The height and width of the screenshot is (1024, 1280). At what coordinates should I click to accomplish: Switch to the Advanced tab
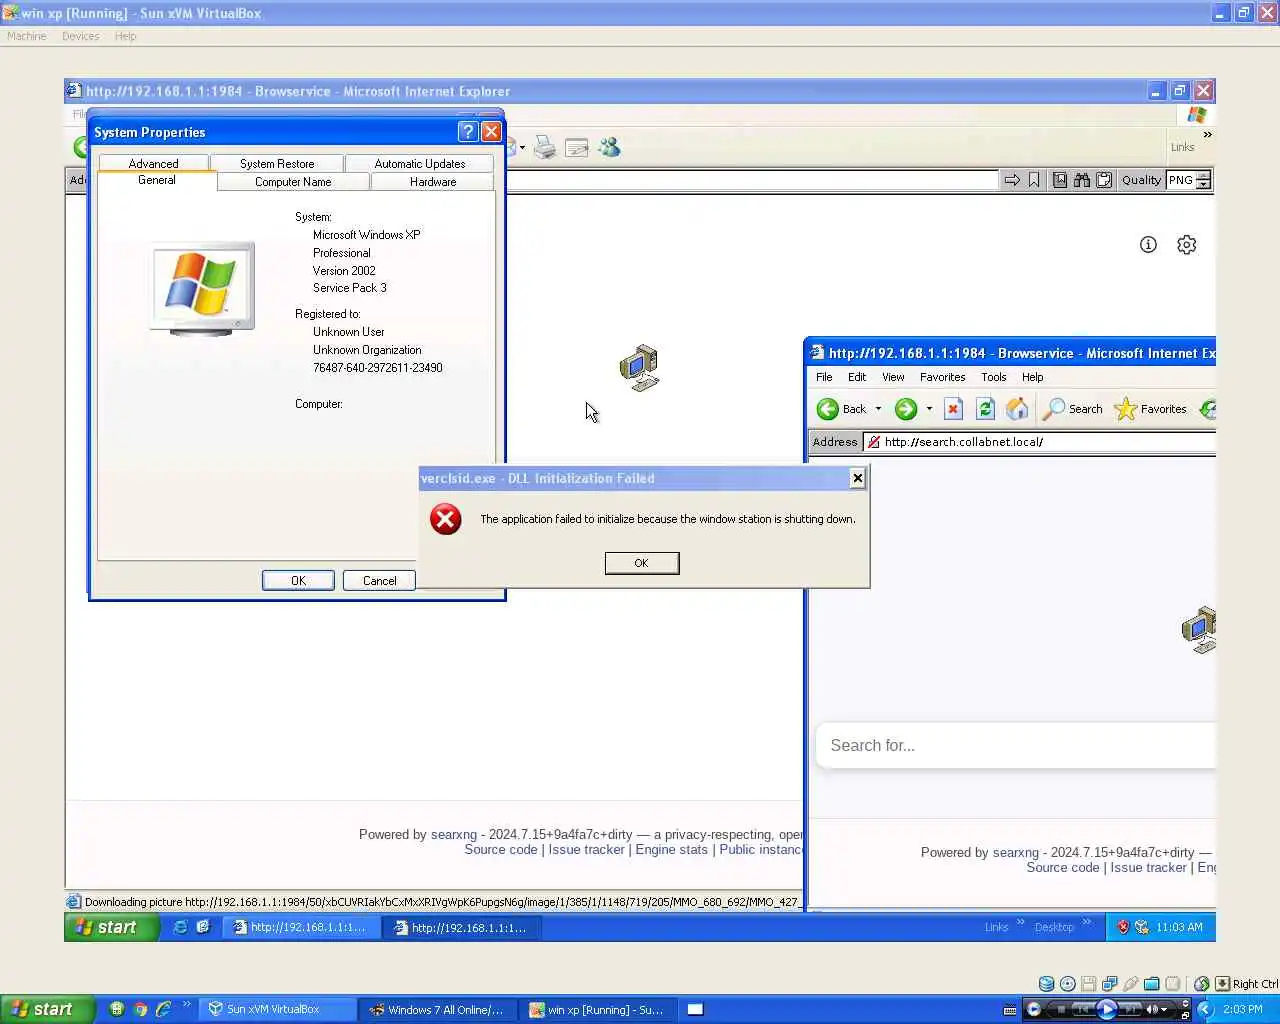coord(153,163)
